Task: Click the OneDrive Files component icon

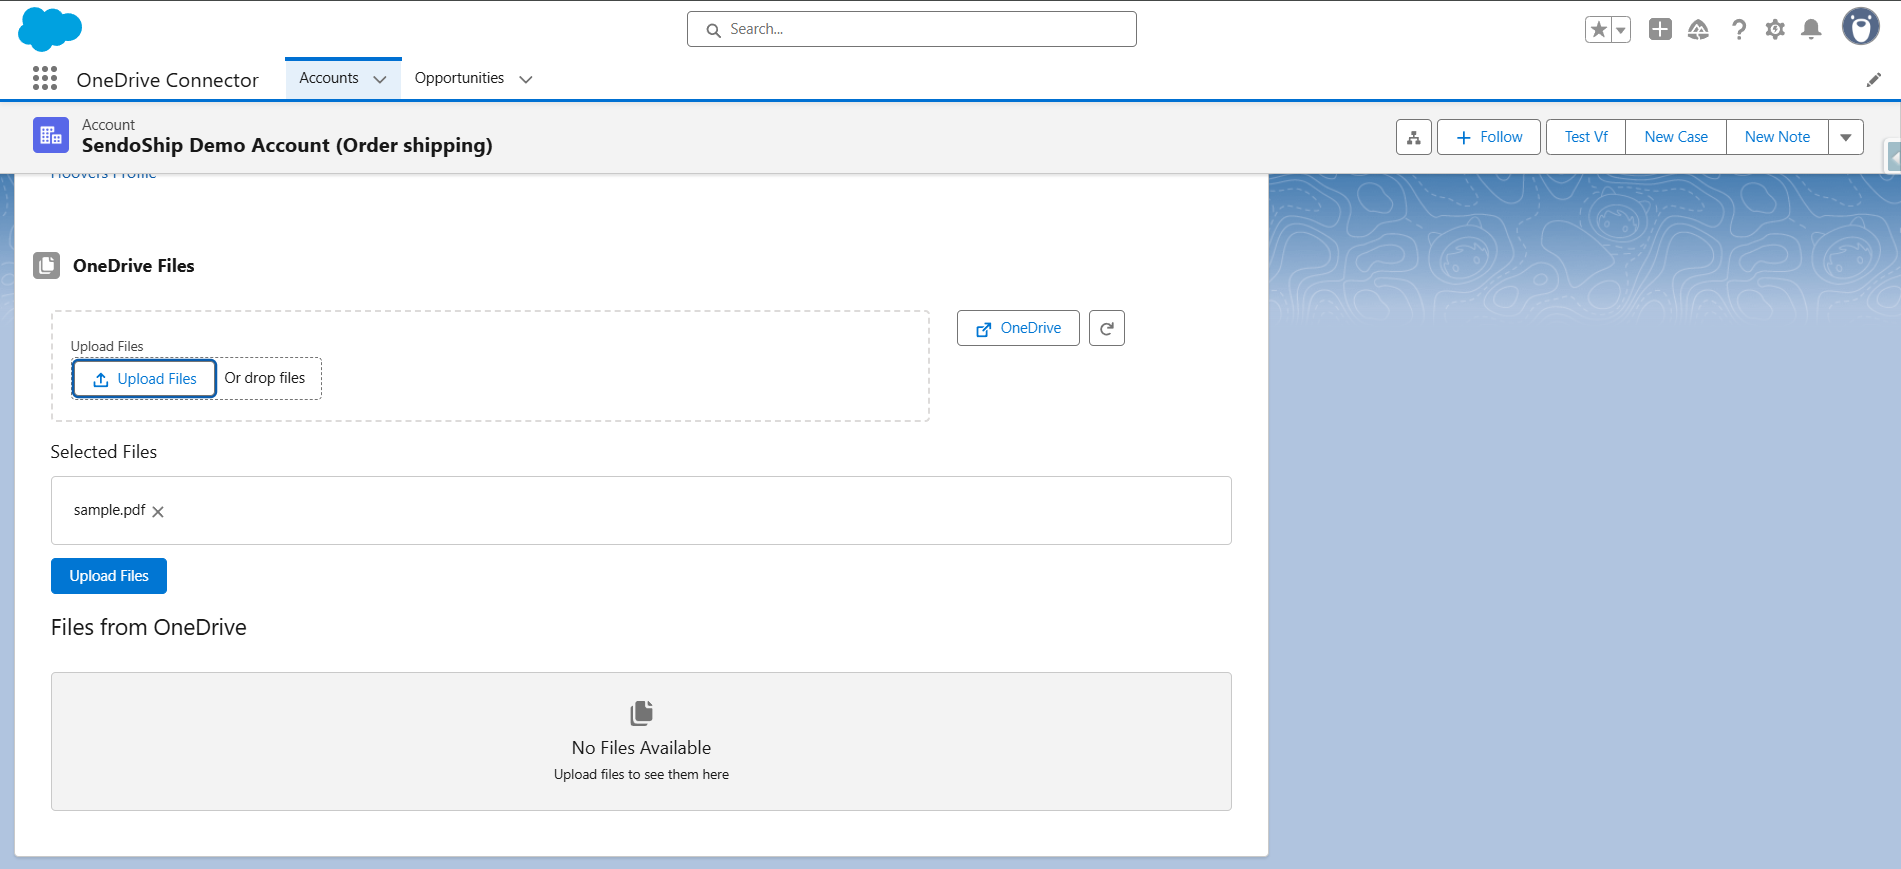Action: tap(46, 265)
